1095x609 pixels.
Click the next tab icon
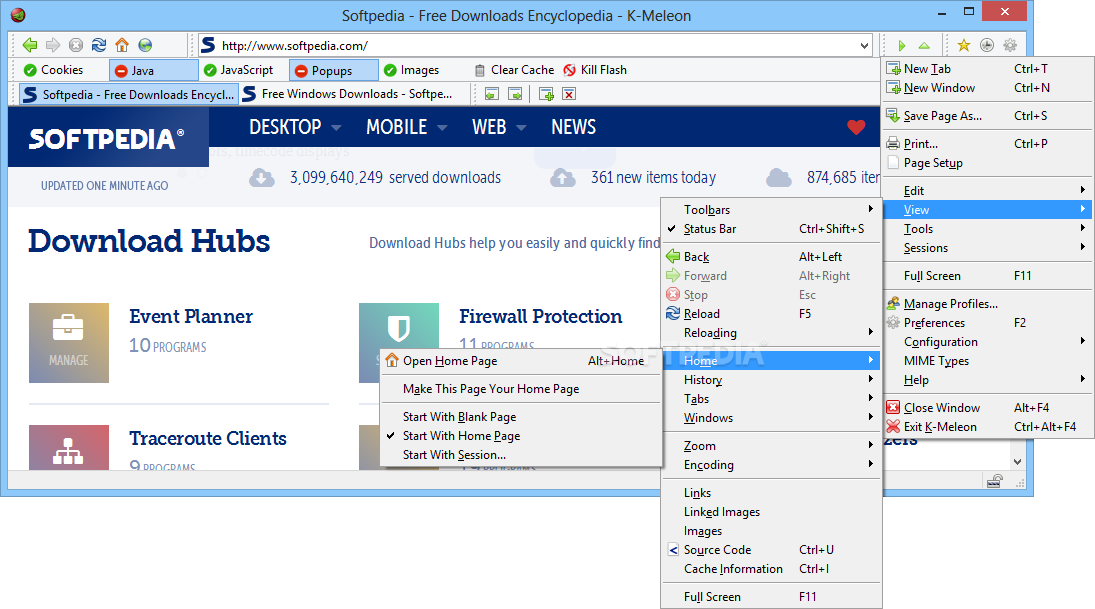pos(515,94)
